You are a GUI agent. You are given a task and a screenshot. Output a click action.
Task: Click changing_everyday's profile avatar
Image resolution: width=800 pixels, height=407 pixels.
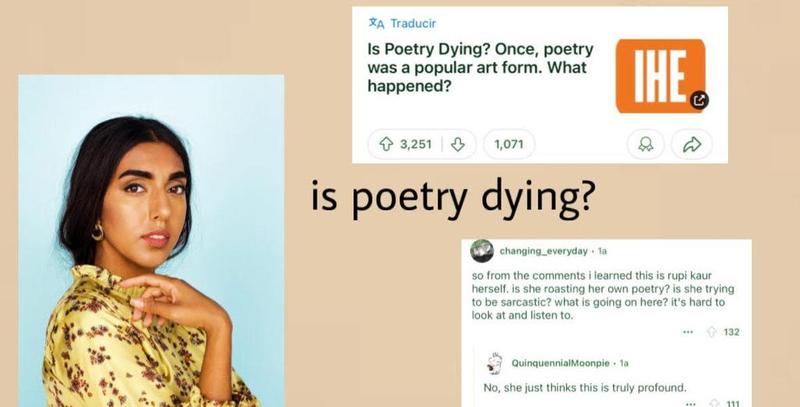pos(482,250)
